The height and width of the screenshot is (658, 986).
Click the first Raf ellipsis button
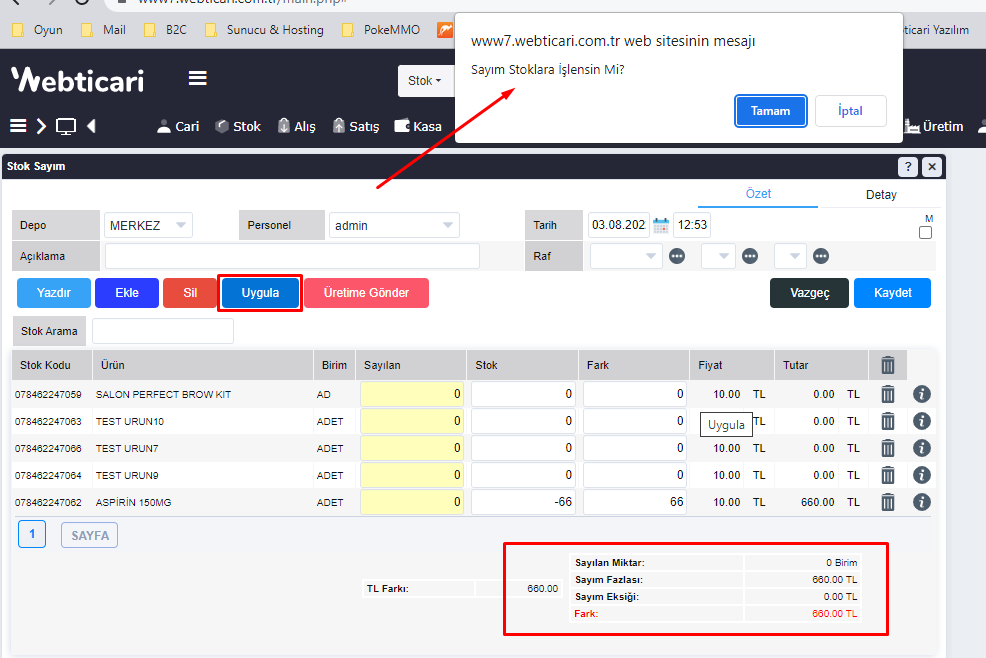pyautogui.click(x=677, y=256)
